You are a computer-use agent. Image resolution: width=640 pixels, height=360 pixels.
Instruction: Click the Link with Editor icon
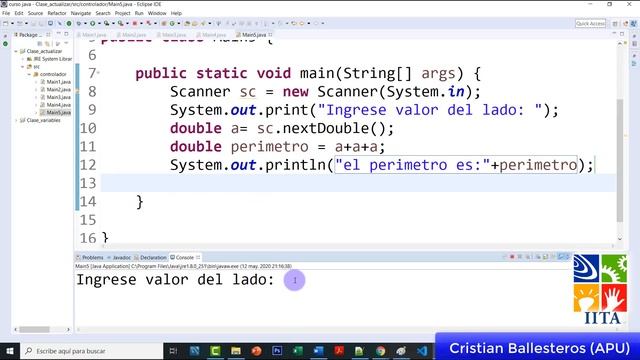click(48, 43)
